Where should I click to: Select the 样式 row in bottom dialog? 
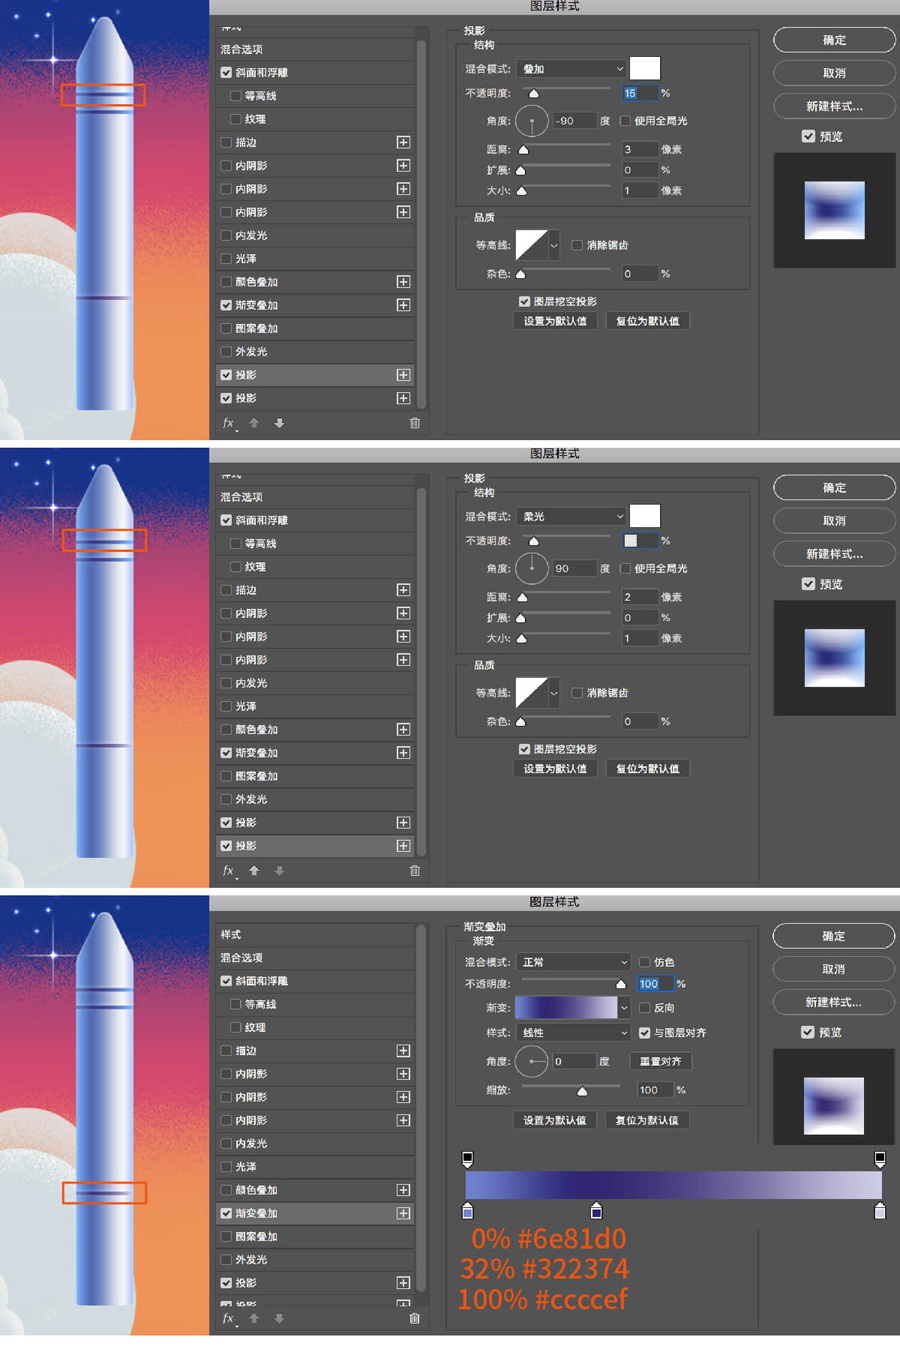[315, 934]
